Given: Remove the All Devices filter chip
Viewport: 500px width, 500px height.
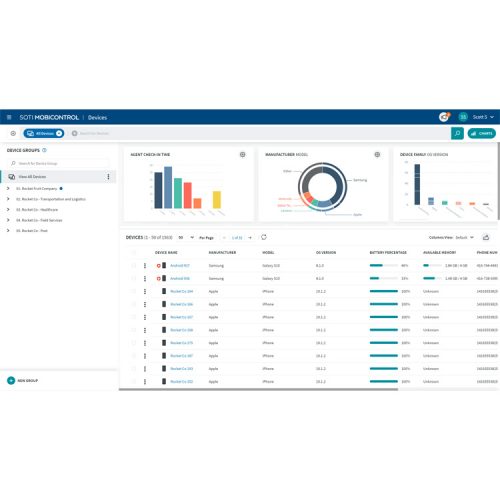Looking at the screenshot, I should [59, 133].
